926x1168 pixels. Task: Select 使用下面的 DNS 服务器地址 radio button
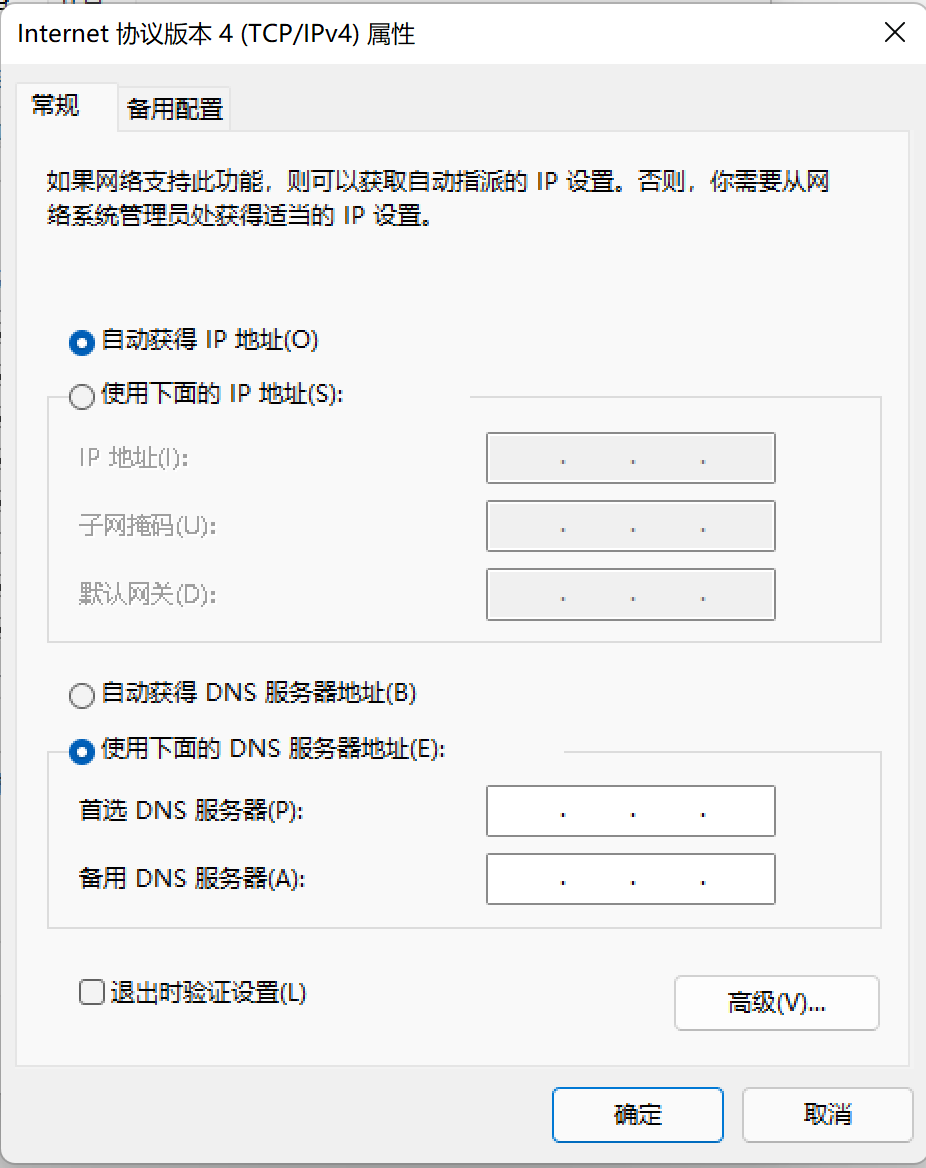click(x=82, y=751)
